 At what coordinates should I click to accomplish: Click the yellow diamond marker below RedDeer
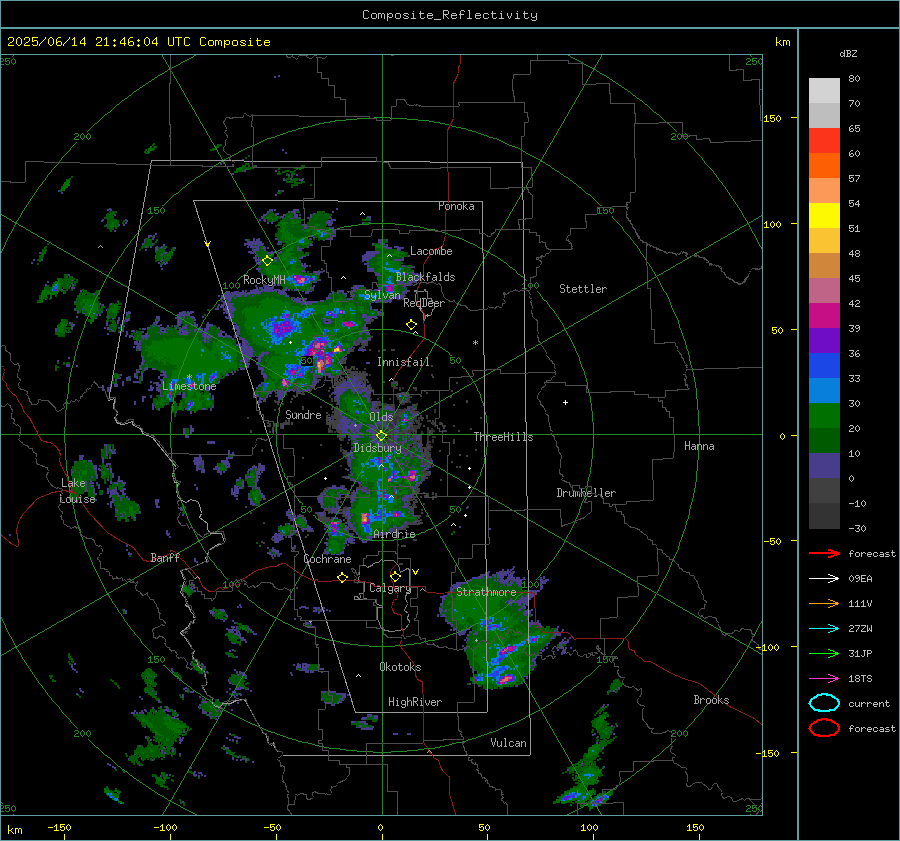pyautogui.click(x=411, y=325)
